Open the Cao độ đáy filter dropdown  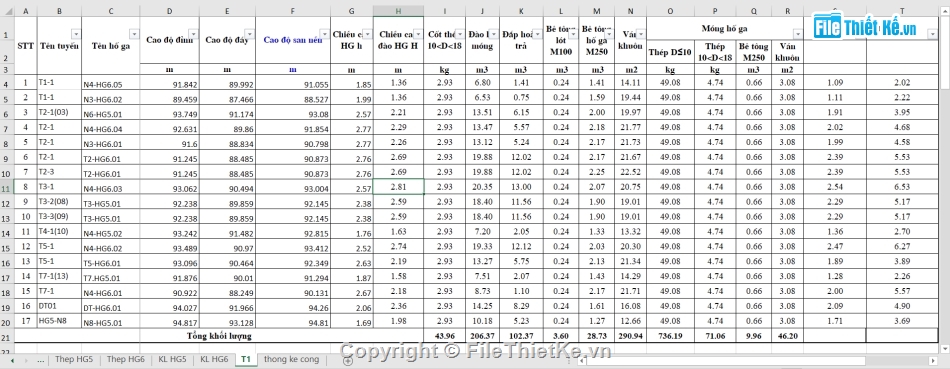[x=250, y=34]
